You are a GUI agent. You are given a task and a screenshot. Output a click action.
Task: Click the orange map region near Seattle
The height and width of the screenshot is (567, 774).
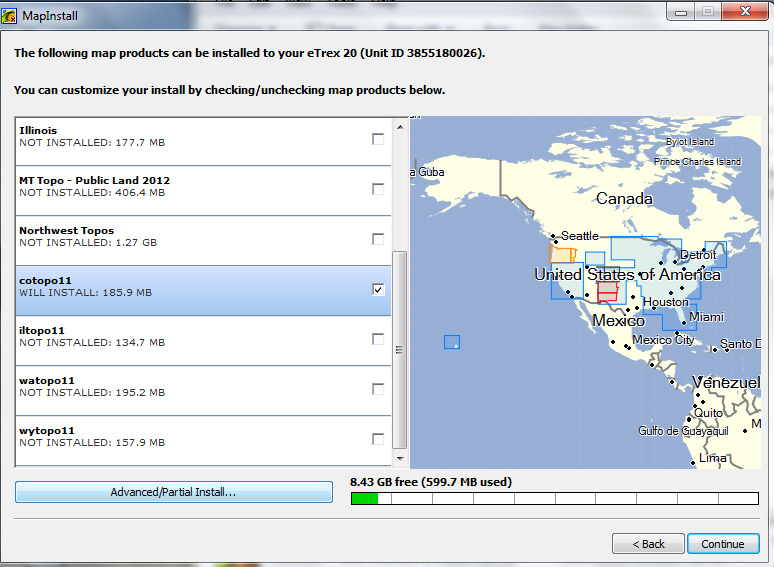point(560,254)
